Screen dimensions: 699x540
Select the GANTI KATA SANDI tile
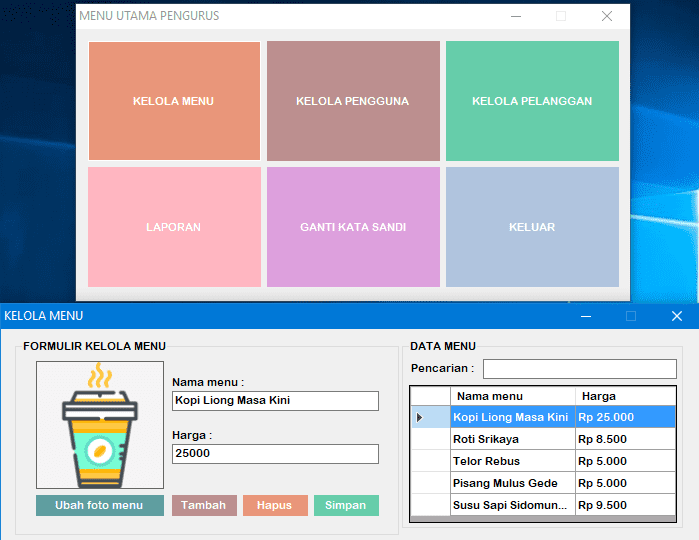[352, 227]
